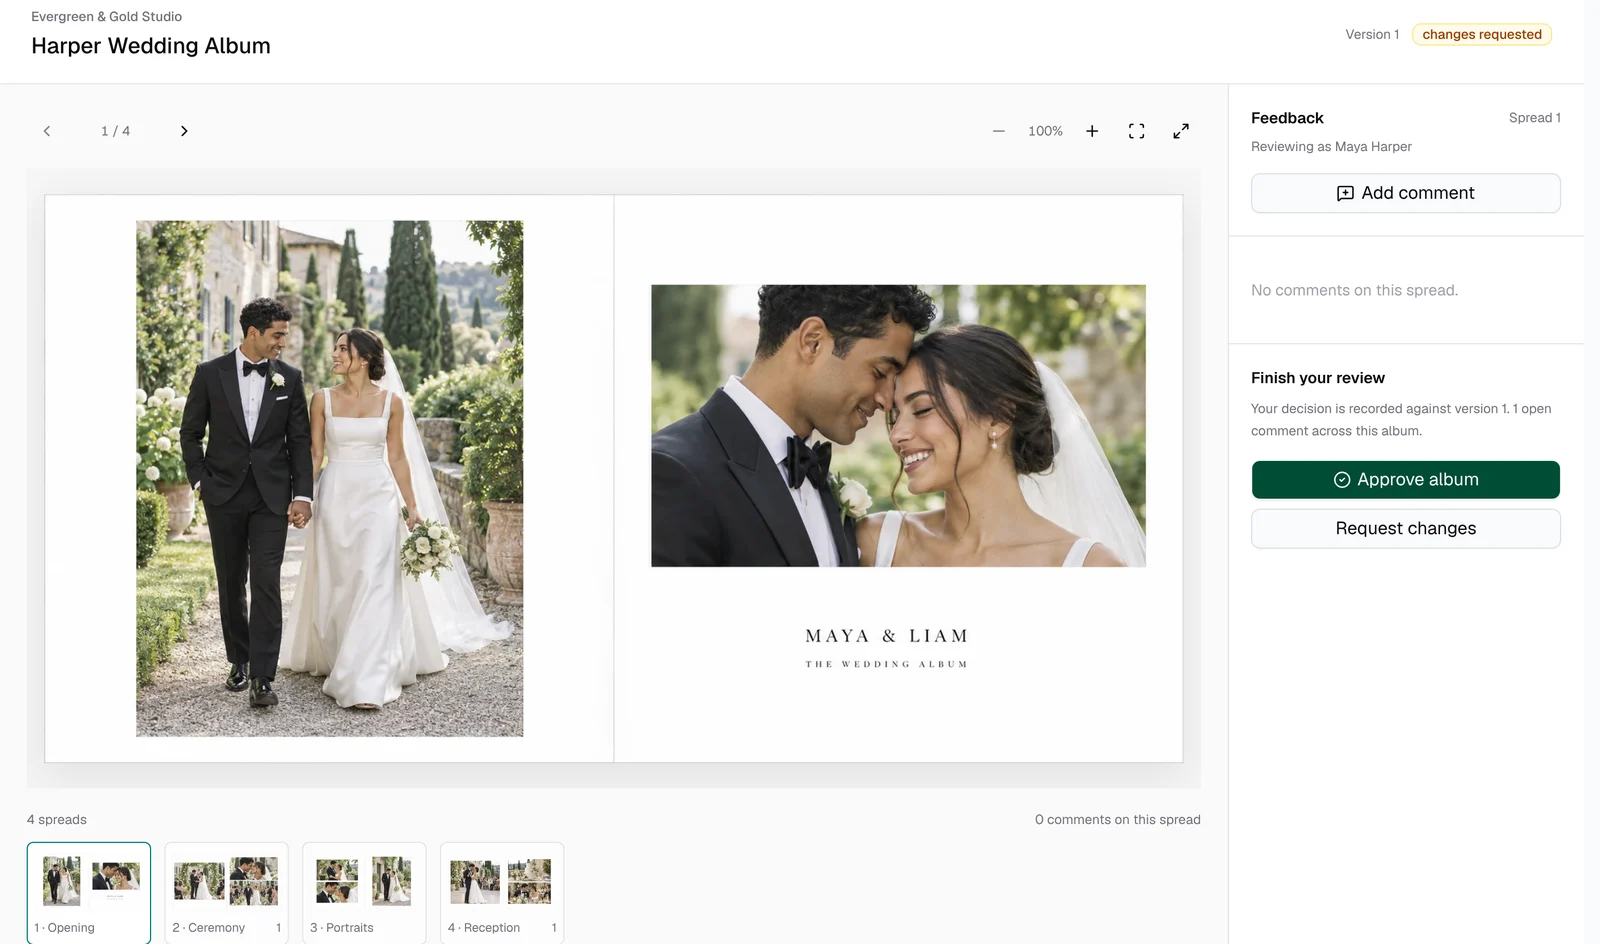Click the Add comment button
Viewport: 1600px width, 944px height.
point(1405,193)
